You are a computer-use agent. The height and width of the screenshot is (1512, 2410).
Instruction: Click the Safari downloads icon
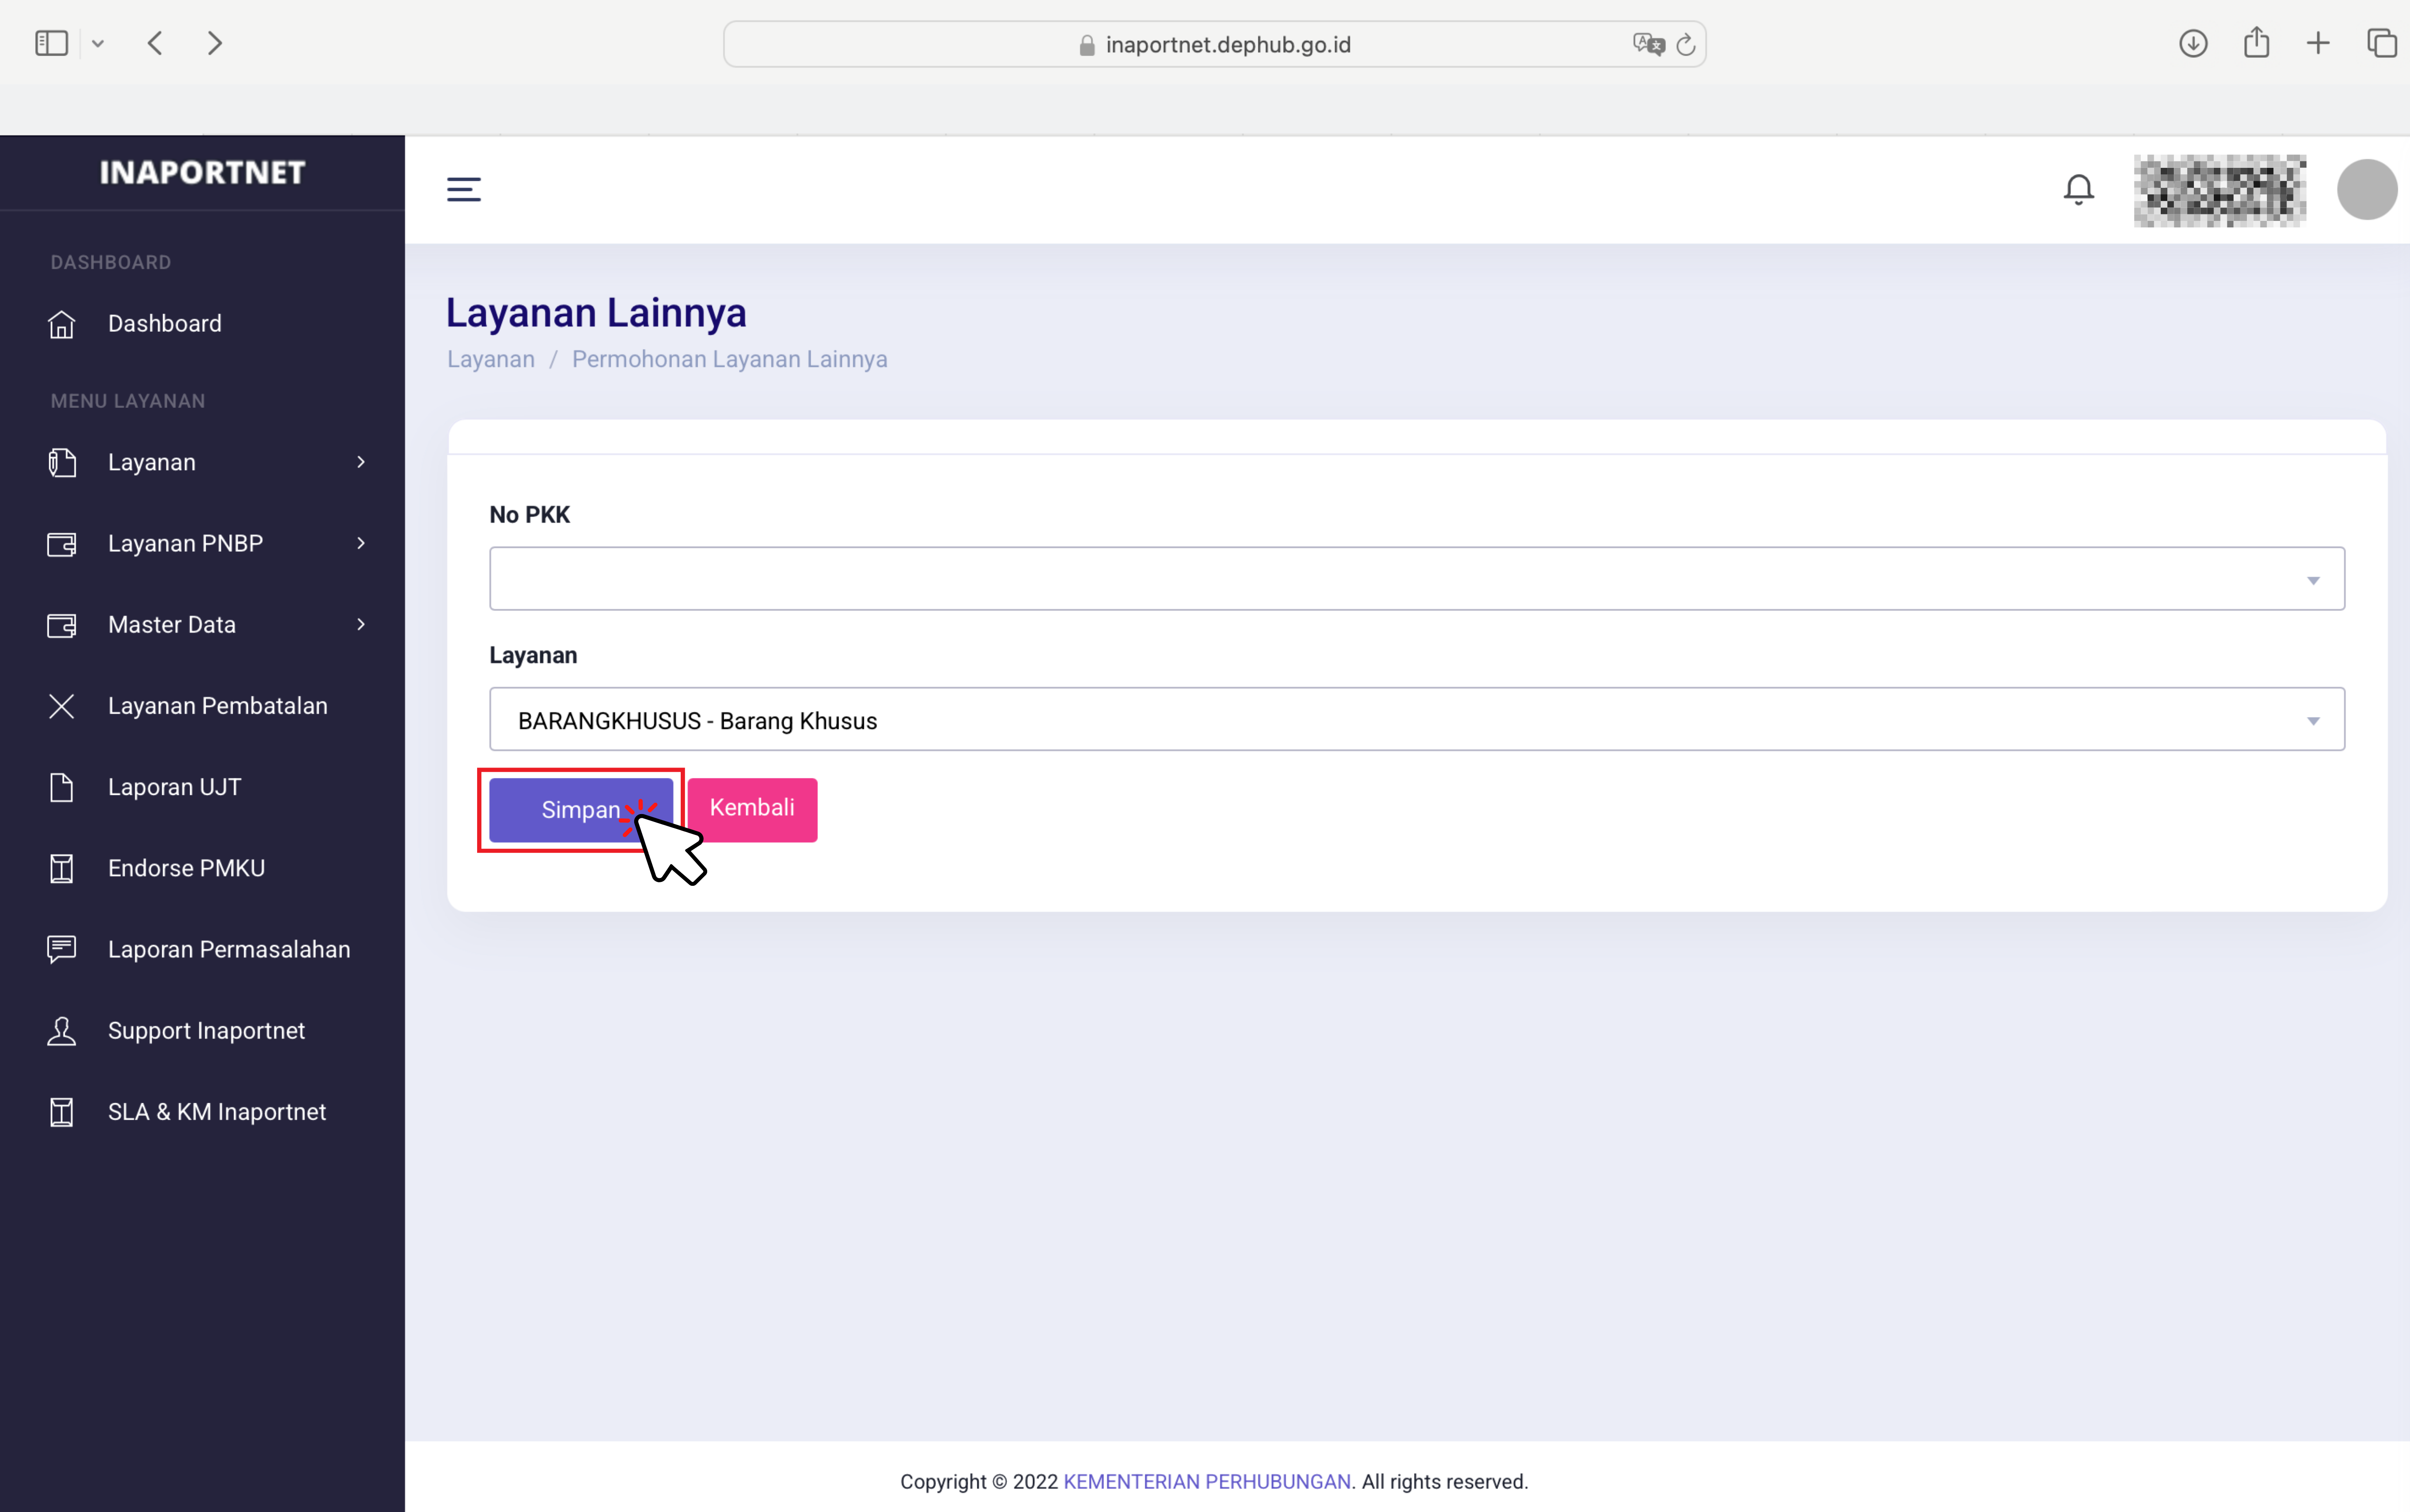click(x=2192, y=43)
